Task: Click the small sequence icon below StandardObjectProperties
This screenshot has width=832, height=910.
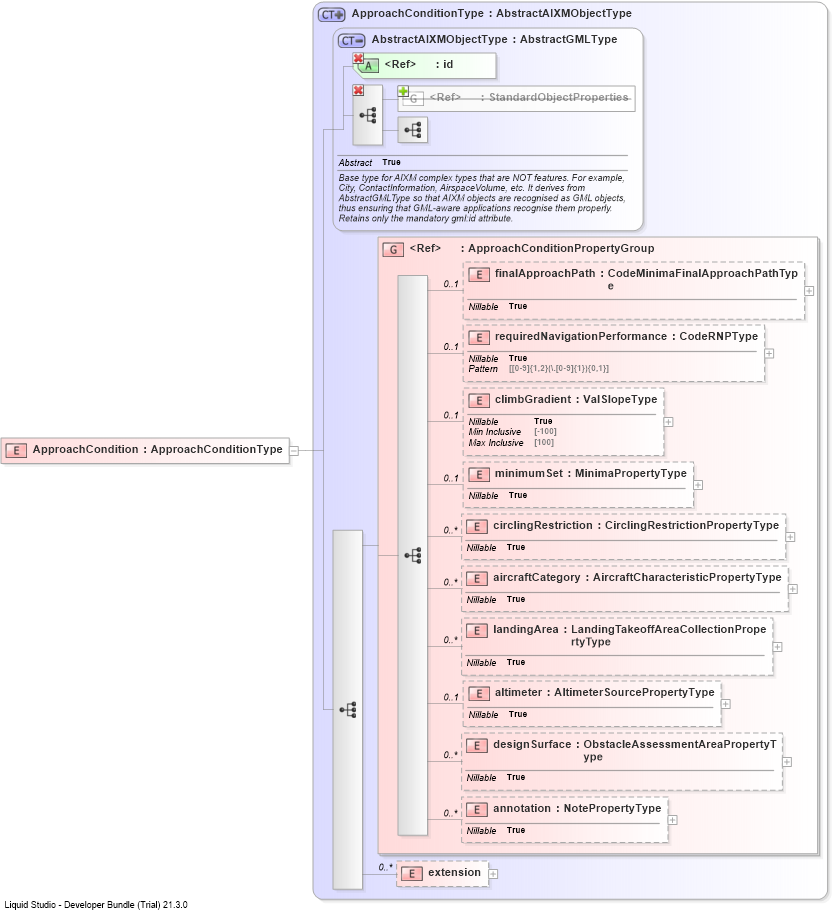Action: 413,130
